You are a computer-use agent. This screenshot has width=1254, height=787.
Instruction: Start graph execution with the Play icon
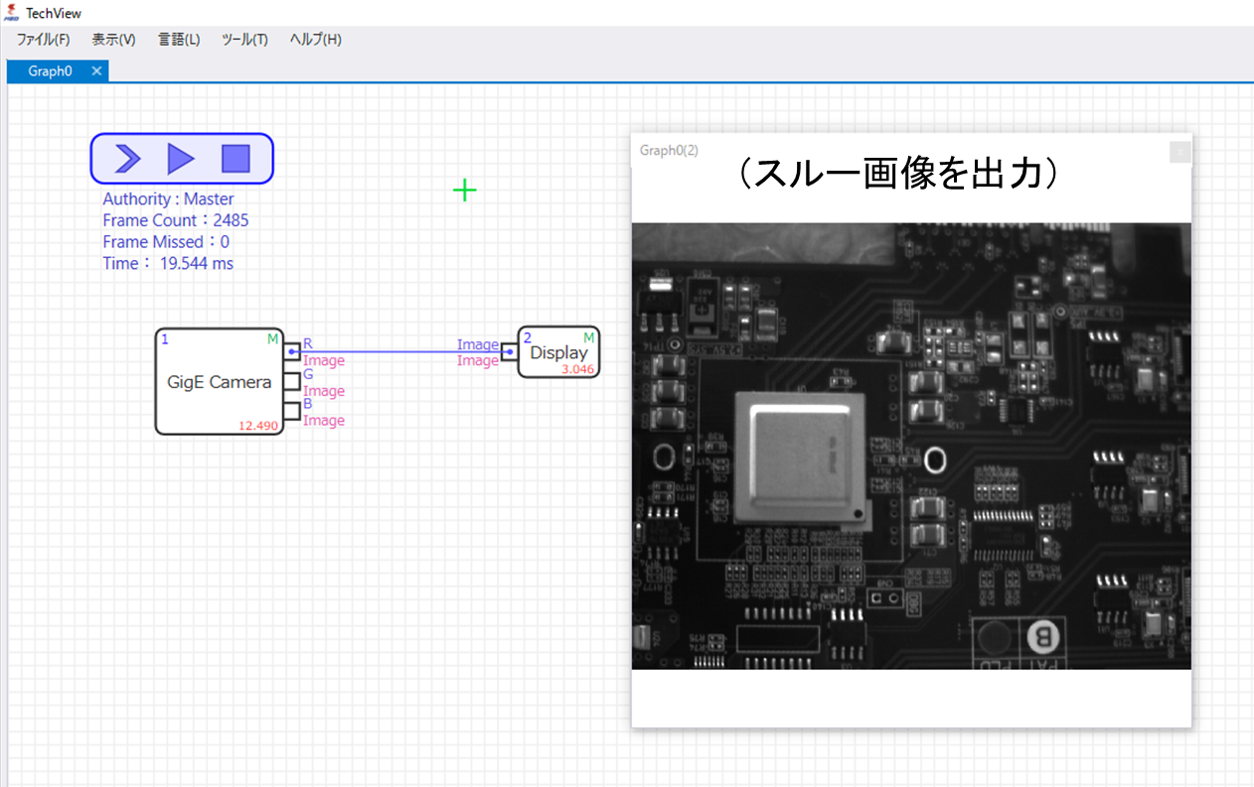[x=181, y=158]
